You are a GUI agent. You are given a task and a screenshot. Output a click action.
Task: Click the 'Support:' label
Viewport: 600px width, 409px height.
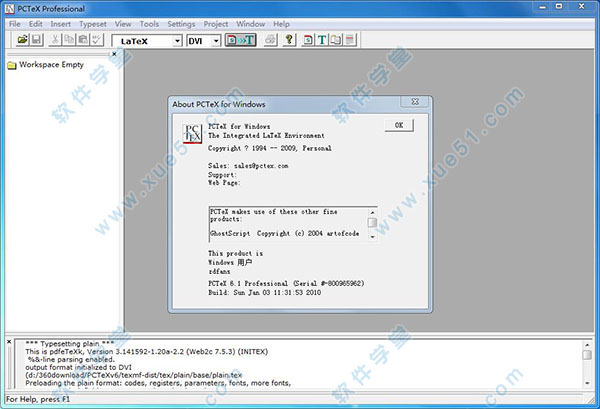coord(222,175)
